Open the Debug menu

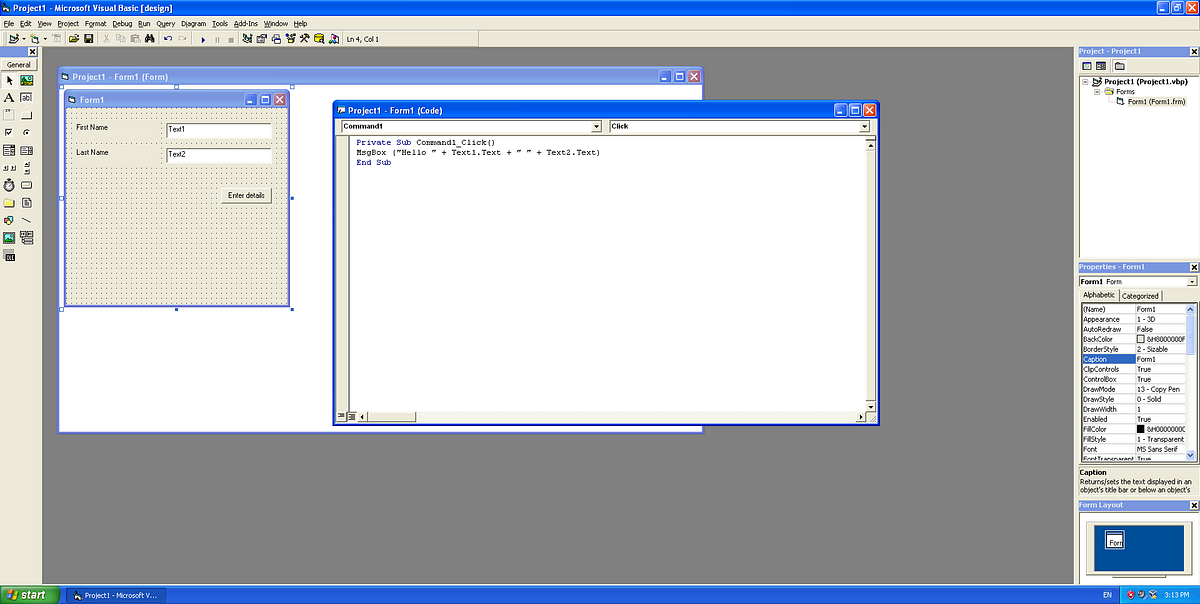coord(122,23)
